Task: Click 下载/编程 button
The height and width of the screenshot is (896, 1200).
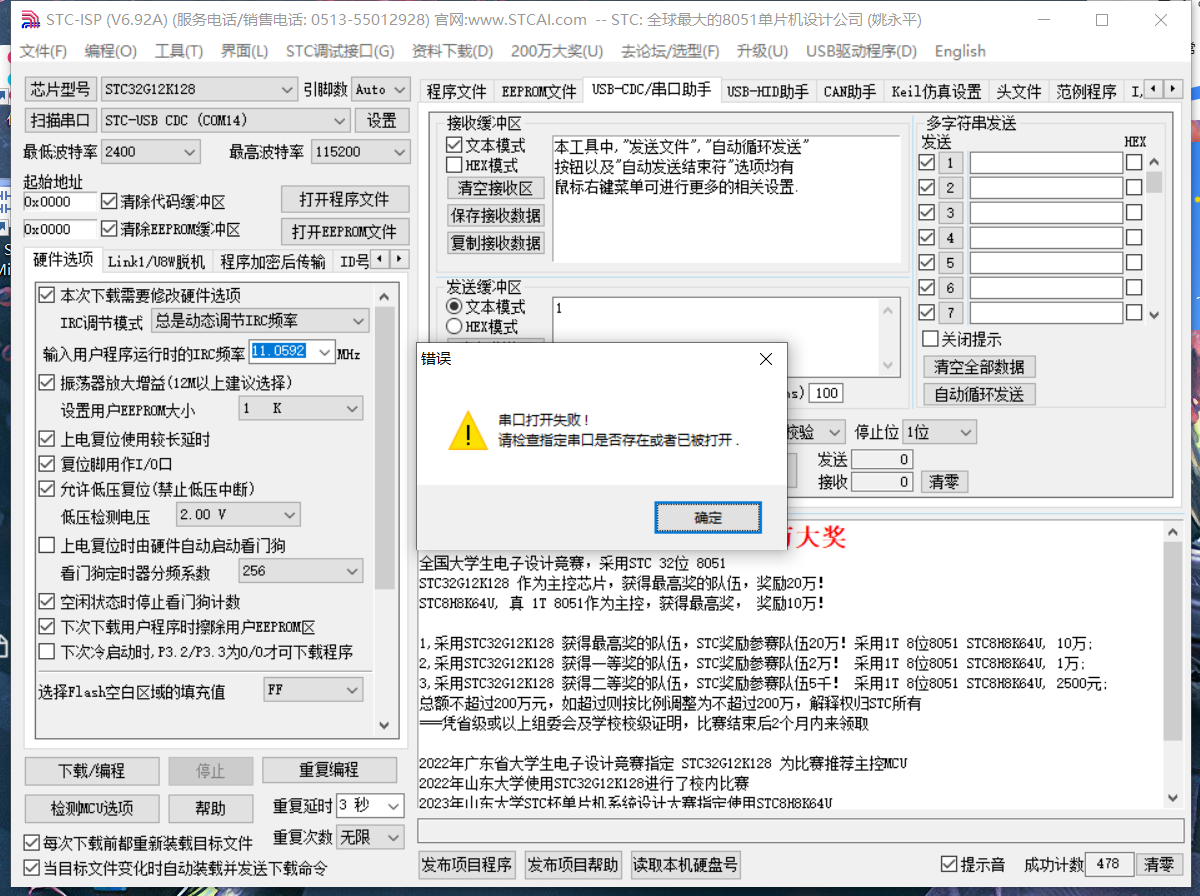Action: [92, 771]
